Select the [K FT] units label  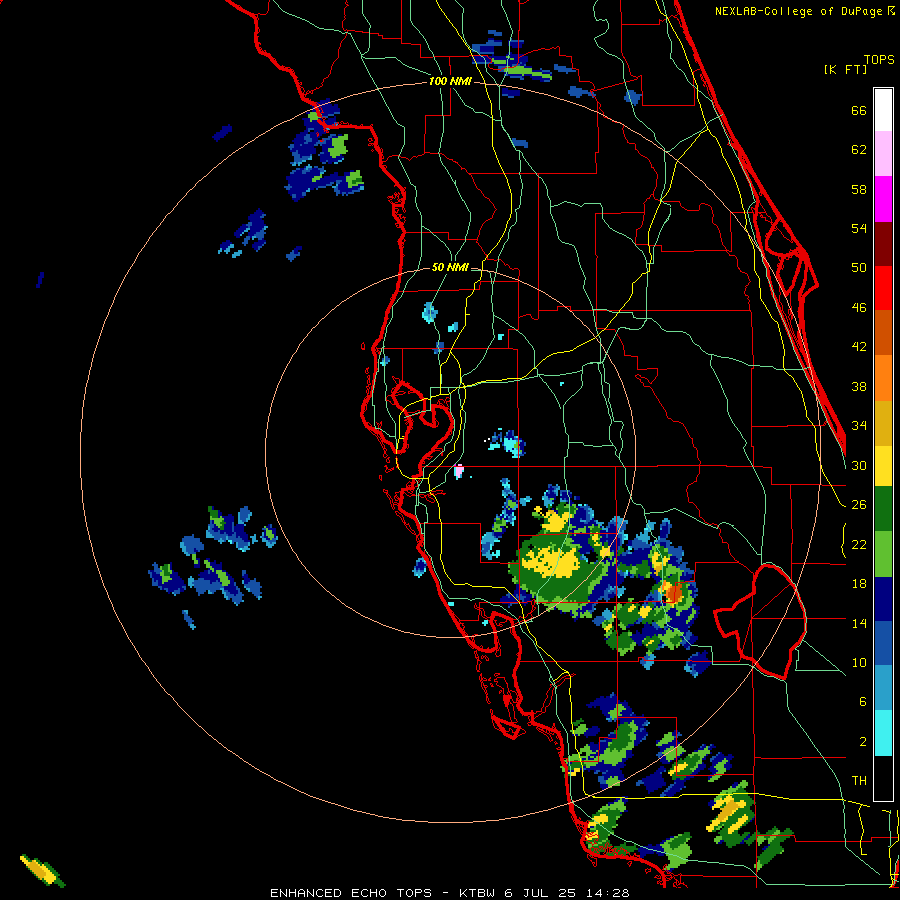[845, 69]
